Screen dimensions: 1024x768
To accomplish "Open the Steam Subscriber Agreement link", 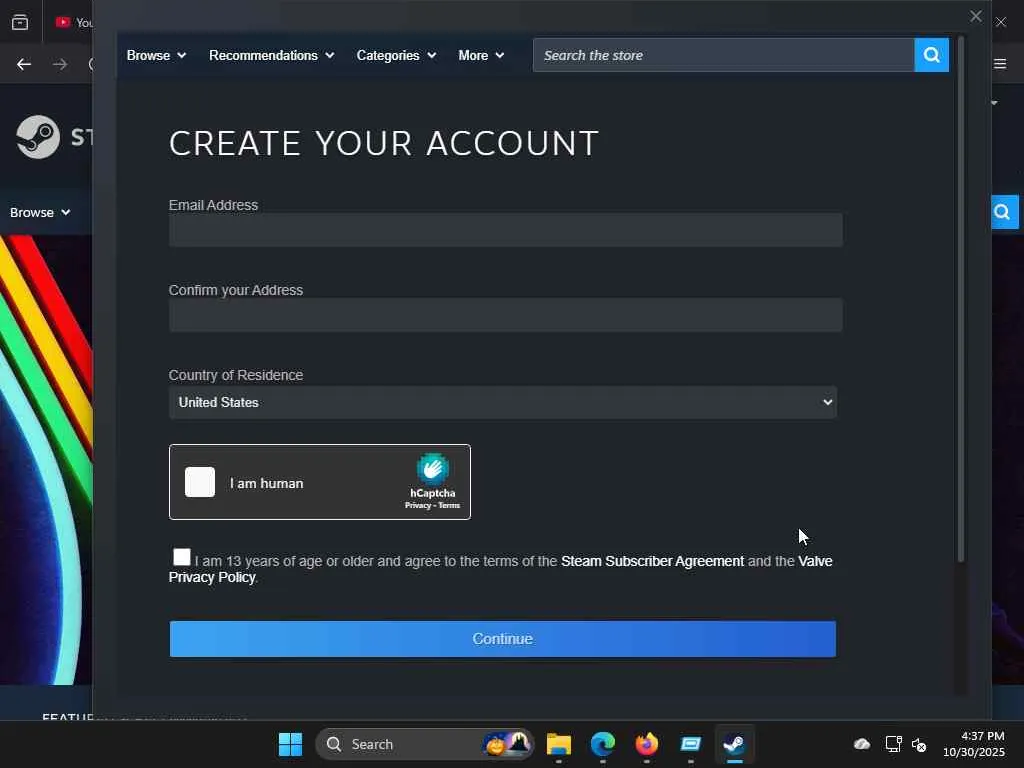I will click(652, 561).
